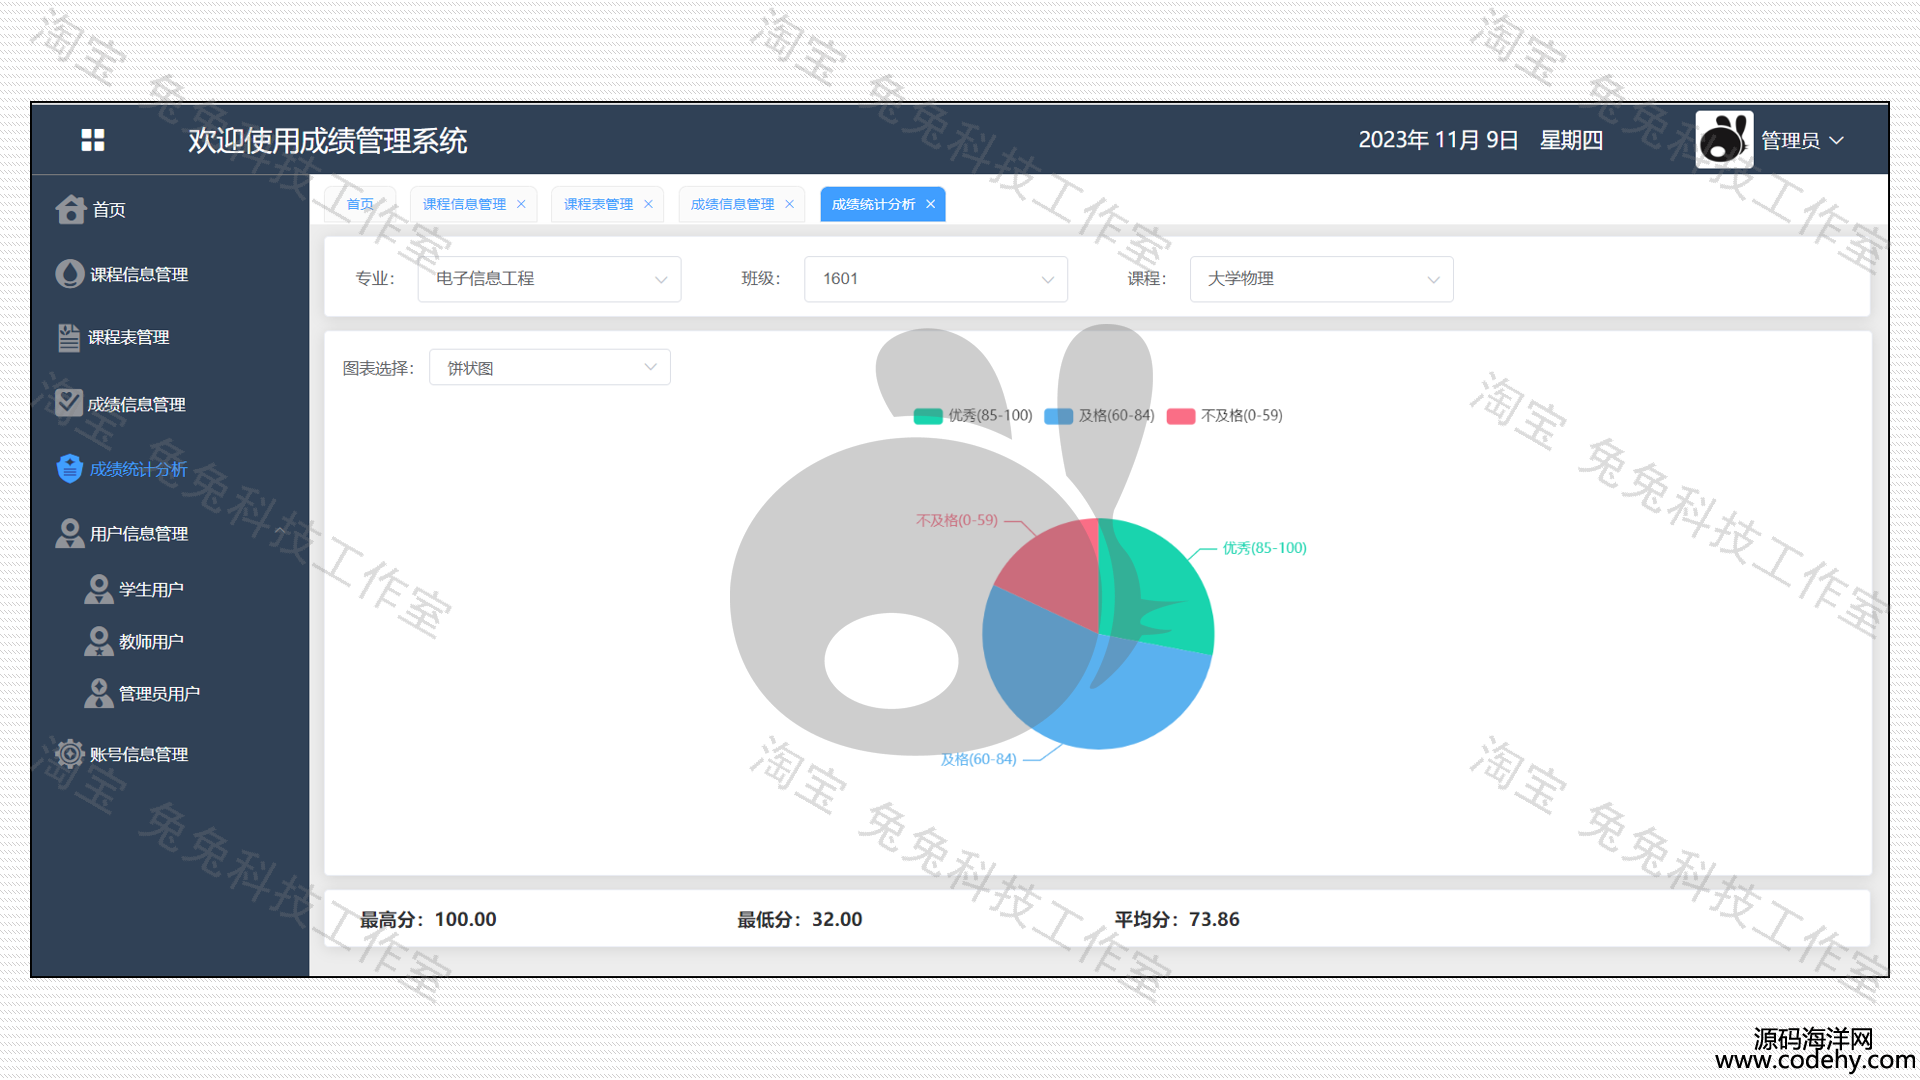Click the course schedule document icon
1920x1080 pixels.
(69, 338)
